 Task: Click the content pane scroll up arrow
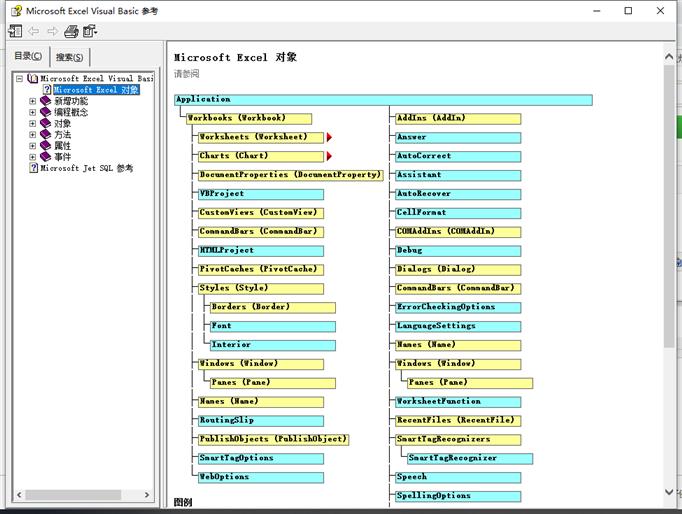click(x=669, y=57)
